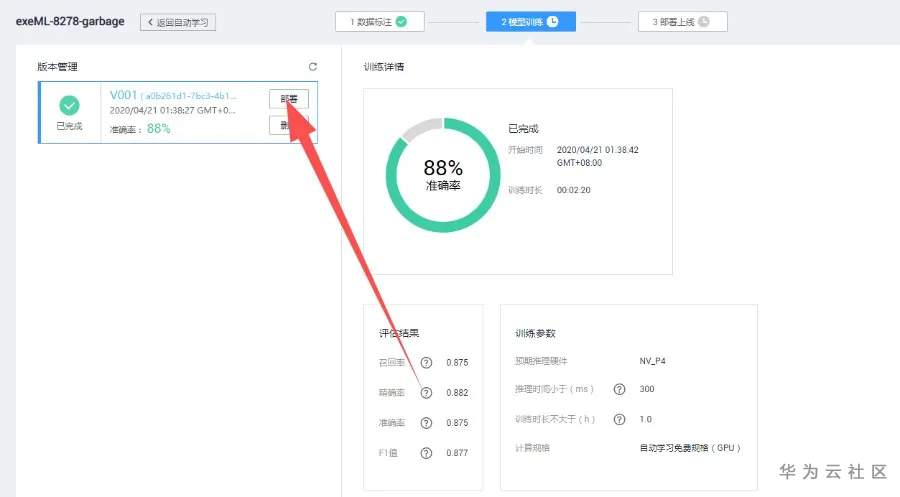This screenshot has height=497, width=900.
Task: Open step 3 deploy online tab
Action: pyautogui.click(x=682, y=22)
